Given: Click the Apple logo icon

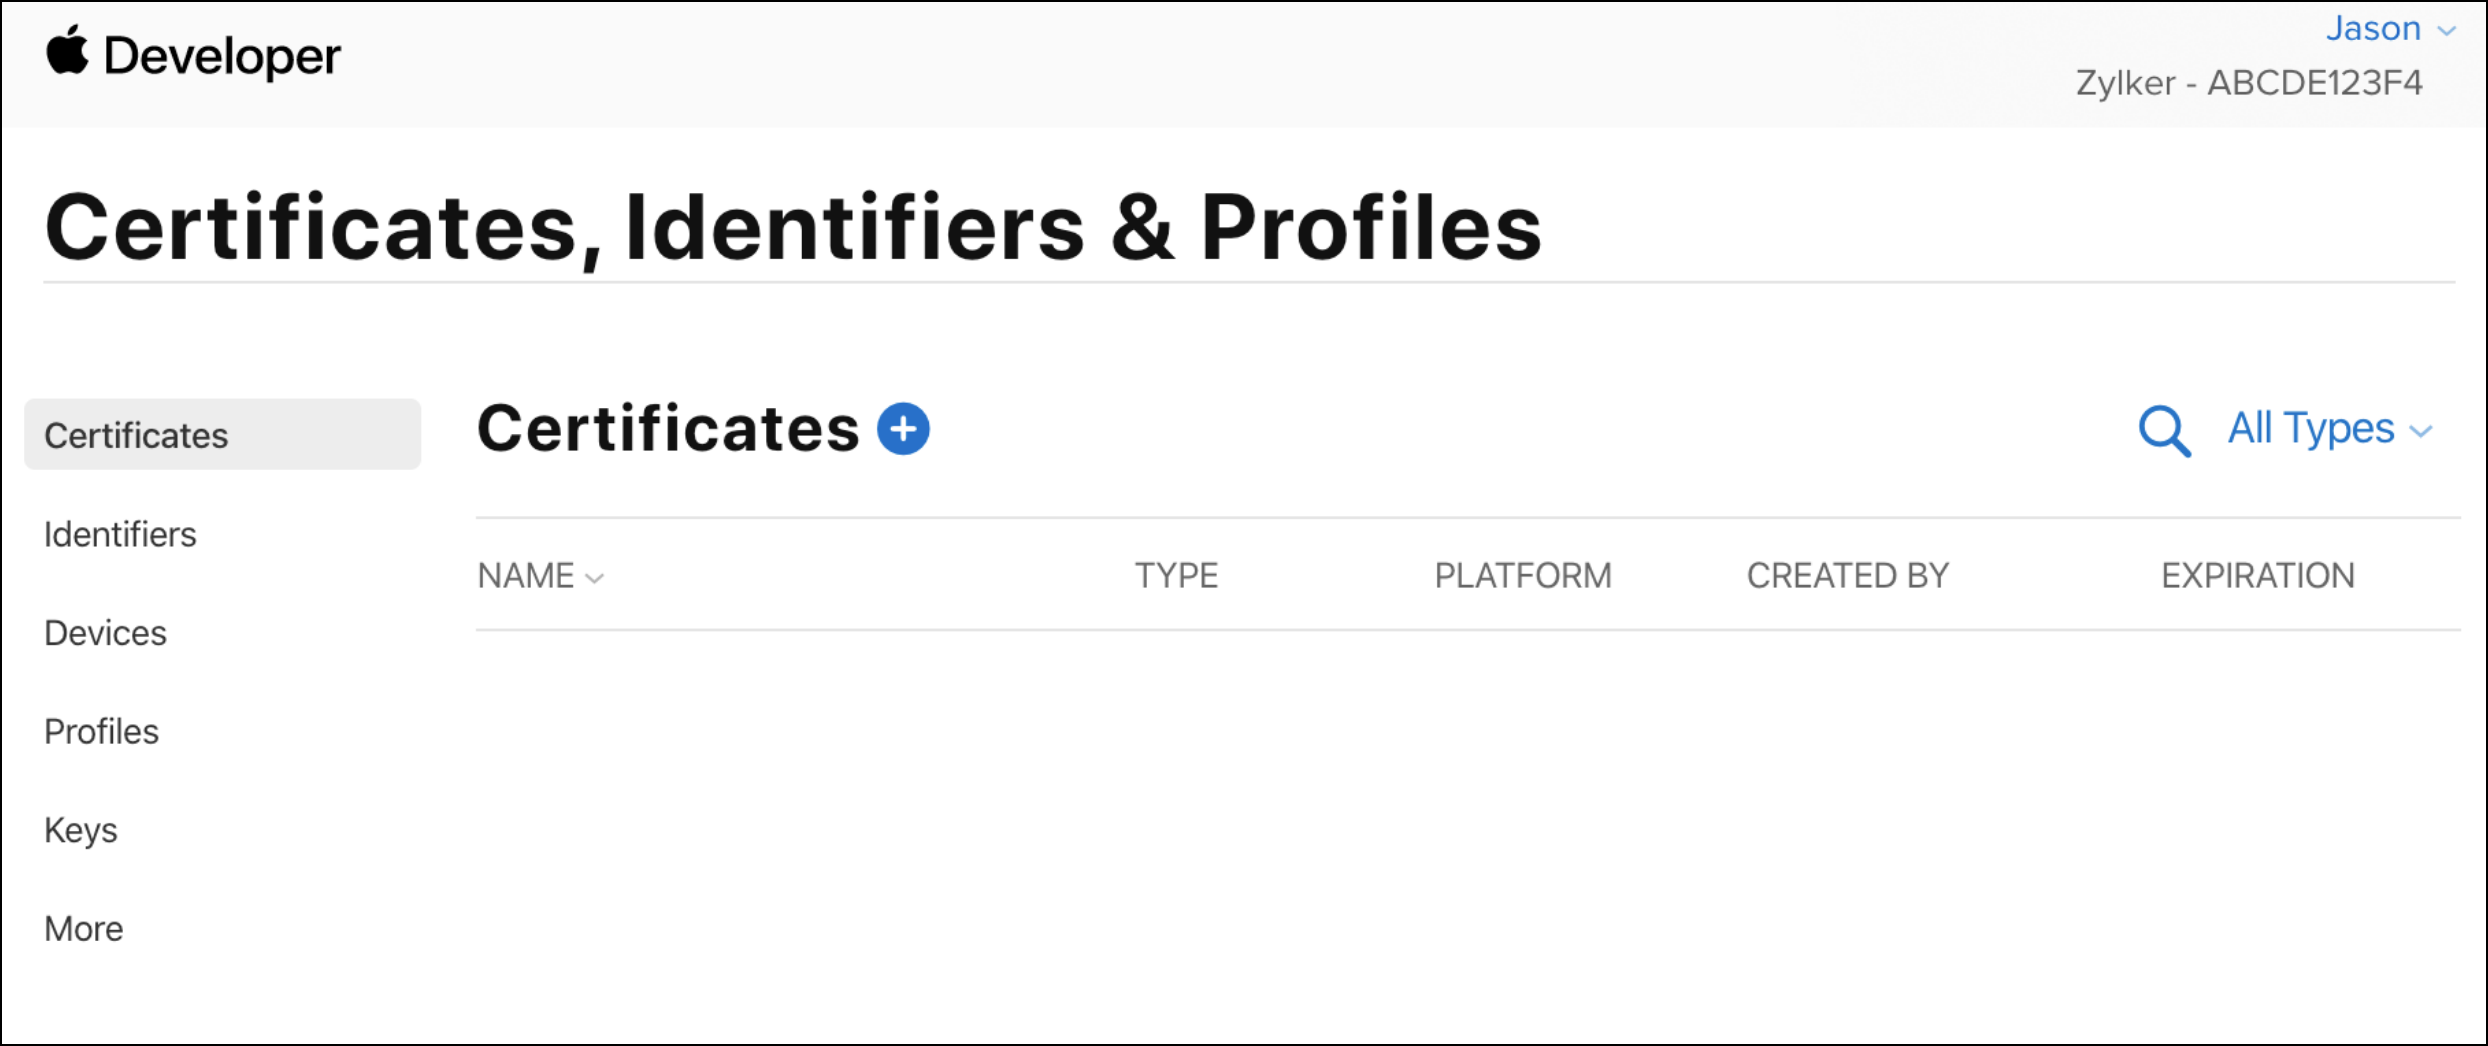Looking at the screenshot, I should (x=67, y=52).
